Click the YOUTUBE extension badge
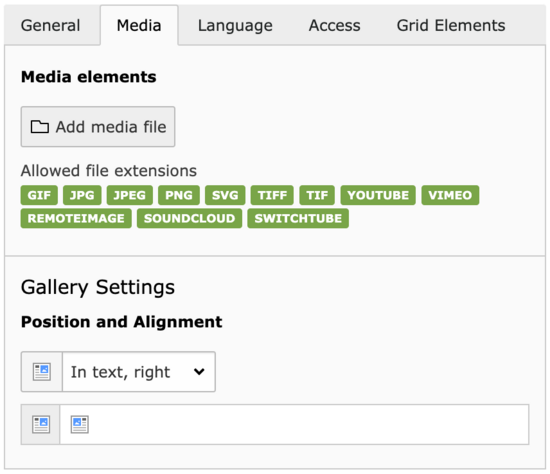 click(x=378, y=195)
